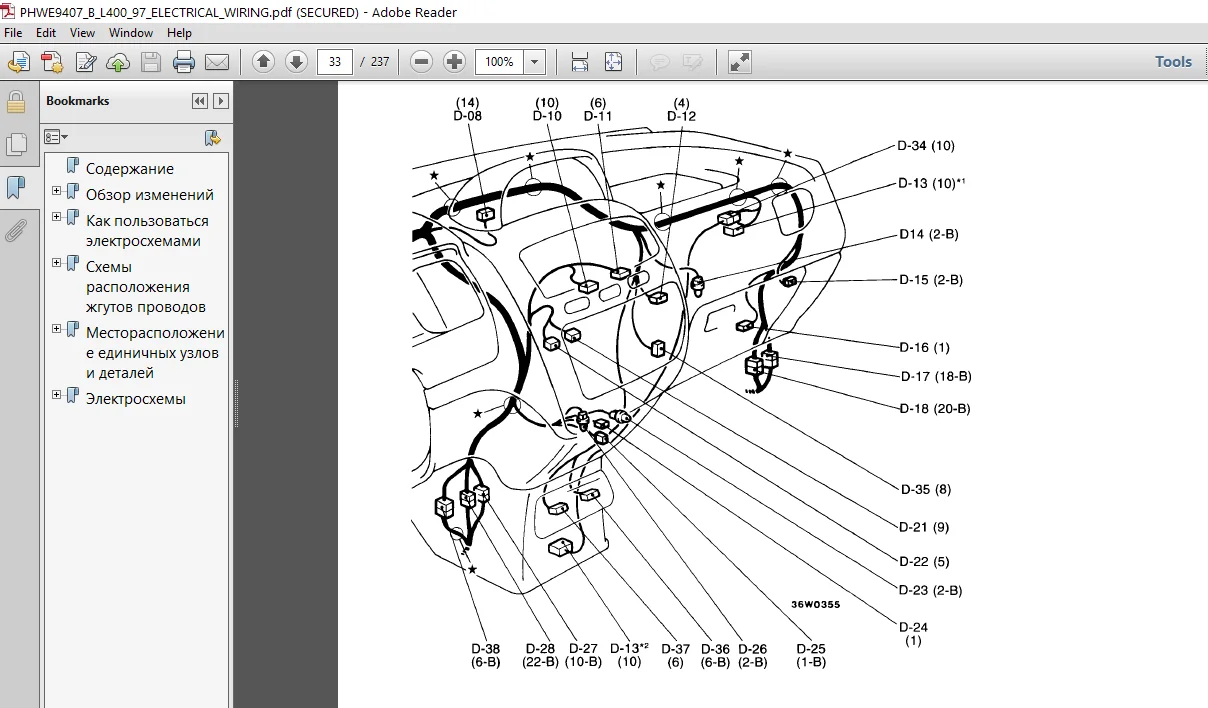Viewport: 1208px width, 708px height.
Task: Open the bookmarks options dropdown menu
Action: (x=57, y=137)
